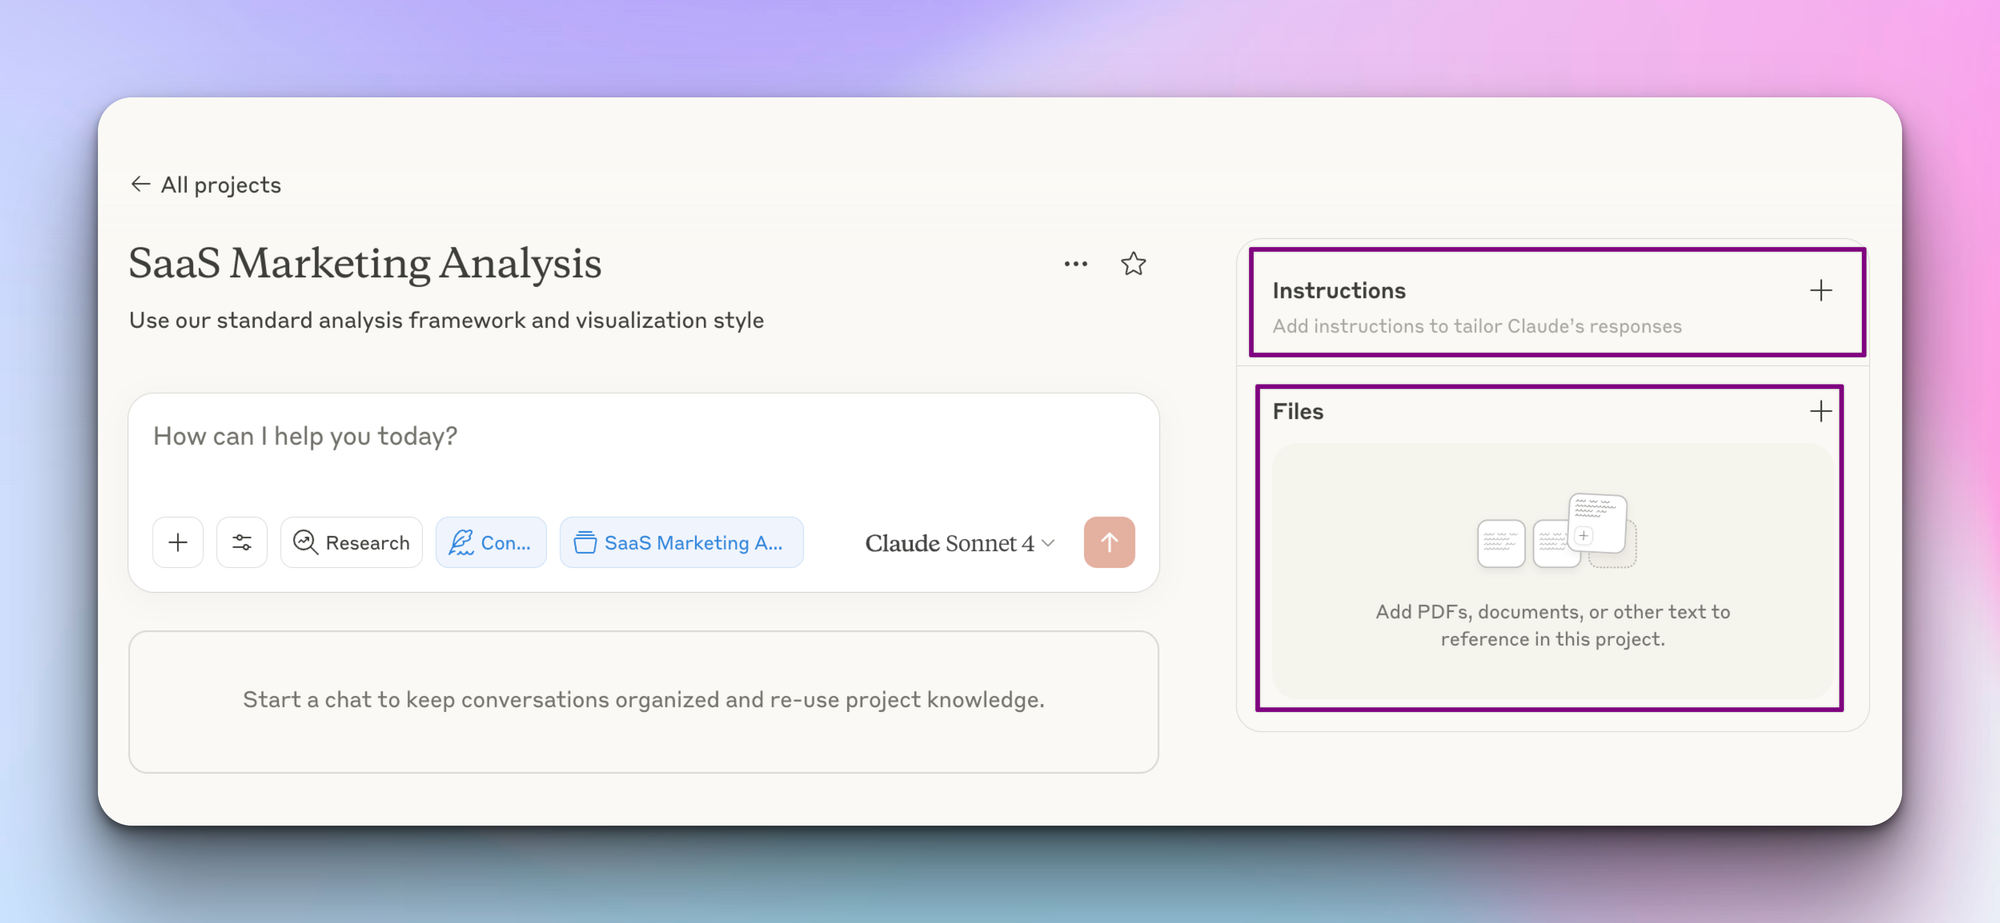Click the project description text
The width and height of the screenshot is (2000, 923).
coord(446,321)
